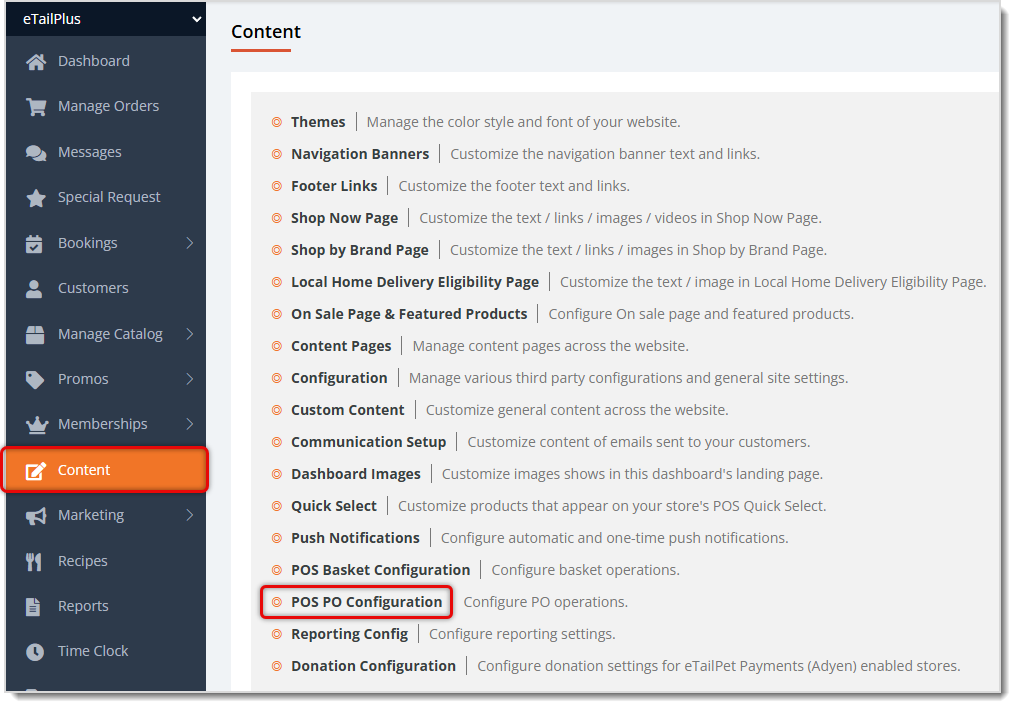The width and height of the screenshot is (1016, 708).
Task: Open the Footer Links settings link
Action: [334, 186]
